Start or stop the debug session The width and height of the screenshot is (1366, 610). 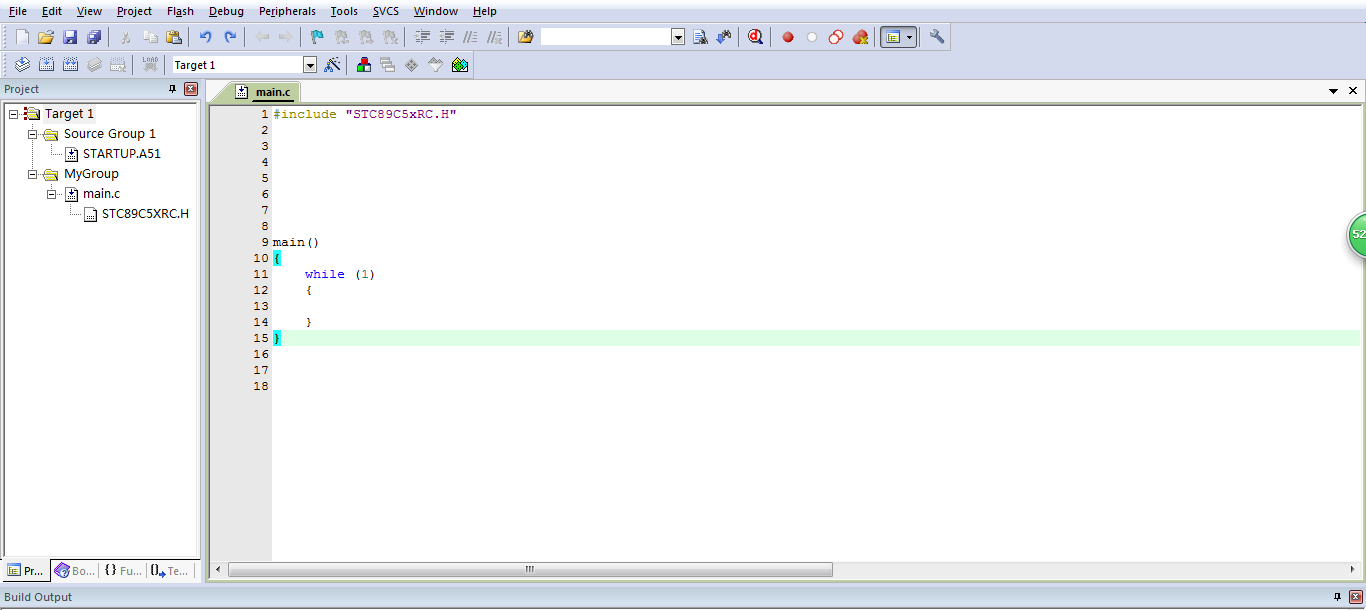click(x=755, y=37)
